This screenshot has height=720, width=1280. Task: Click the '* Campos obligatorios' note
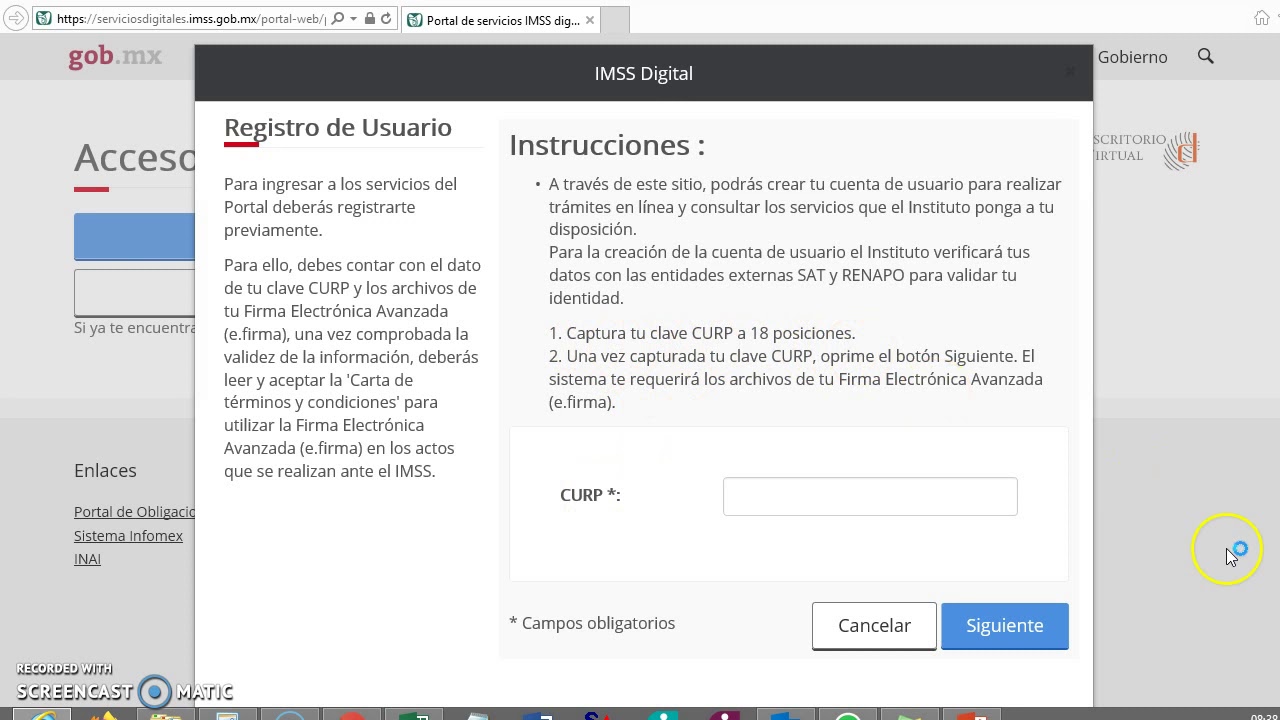(592, 623)
